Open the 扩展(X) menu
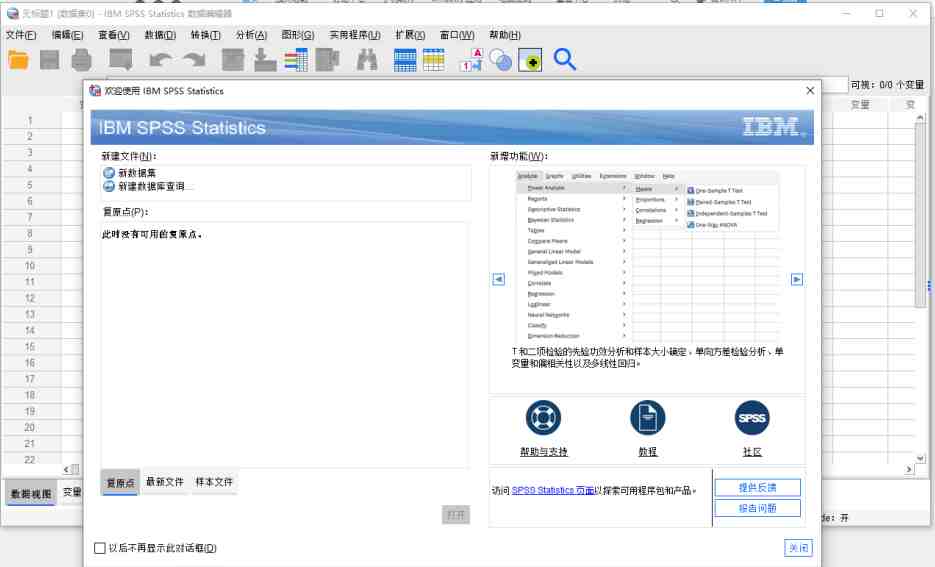This screenshot has height=567, width=935. click(x=410, y=35)
